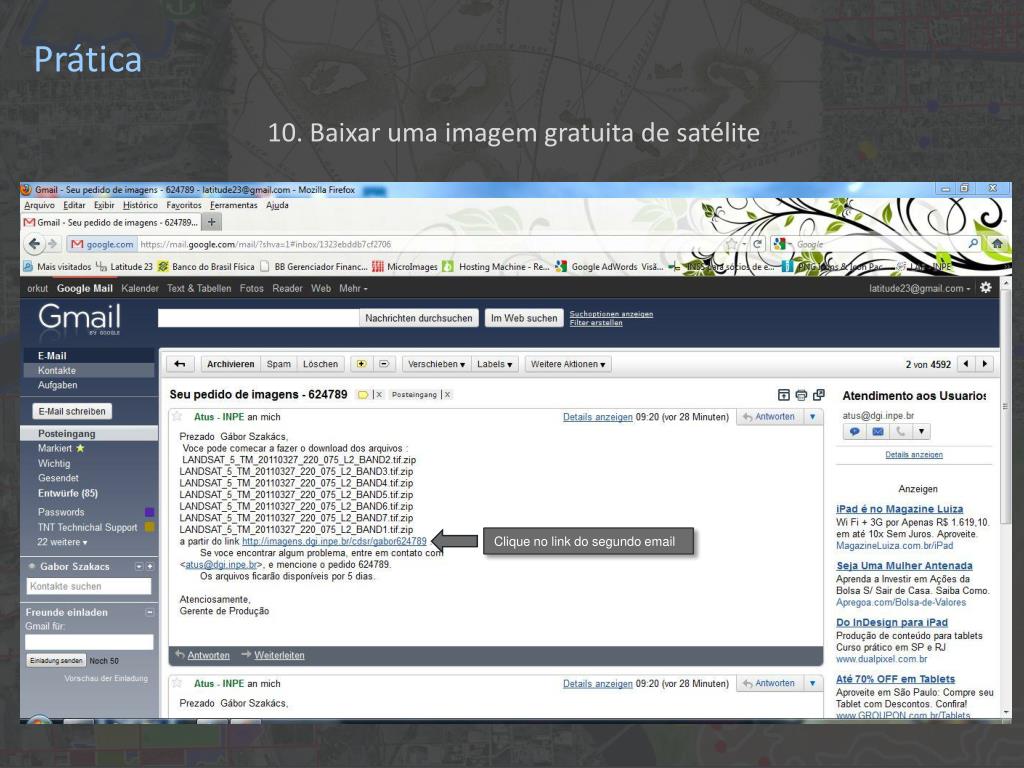Image resolution: width=1024 pixels, height=768 pixels.
Task: Go back with the Firefox back arrow
Action: click(34, 244)
